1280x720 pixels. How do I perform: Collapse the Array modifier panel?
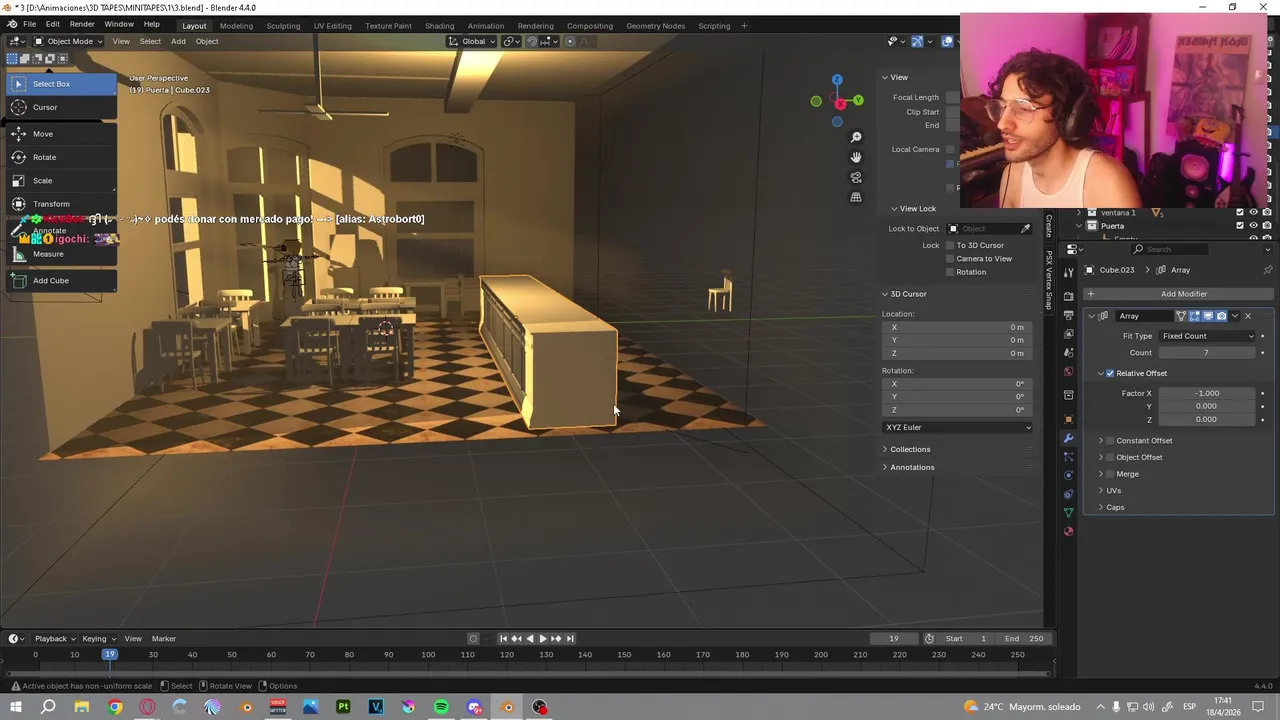[x=1092, y=316]
